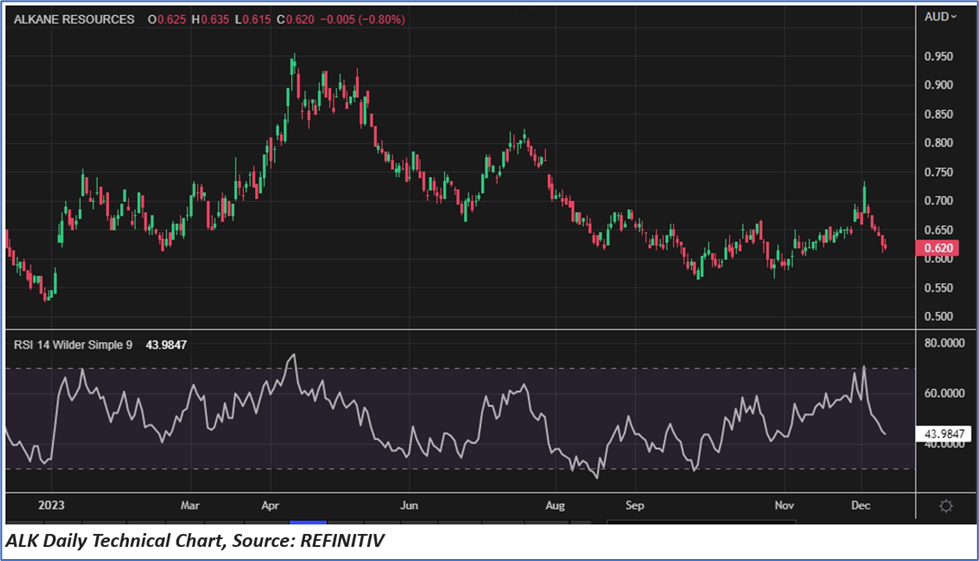This screenshot has height=561, width=979.
Task: Click the 0.900 price axis label
Action: pos(938,85)
